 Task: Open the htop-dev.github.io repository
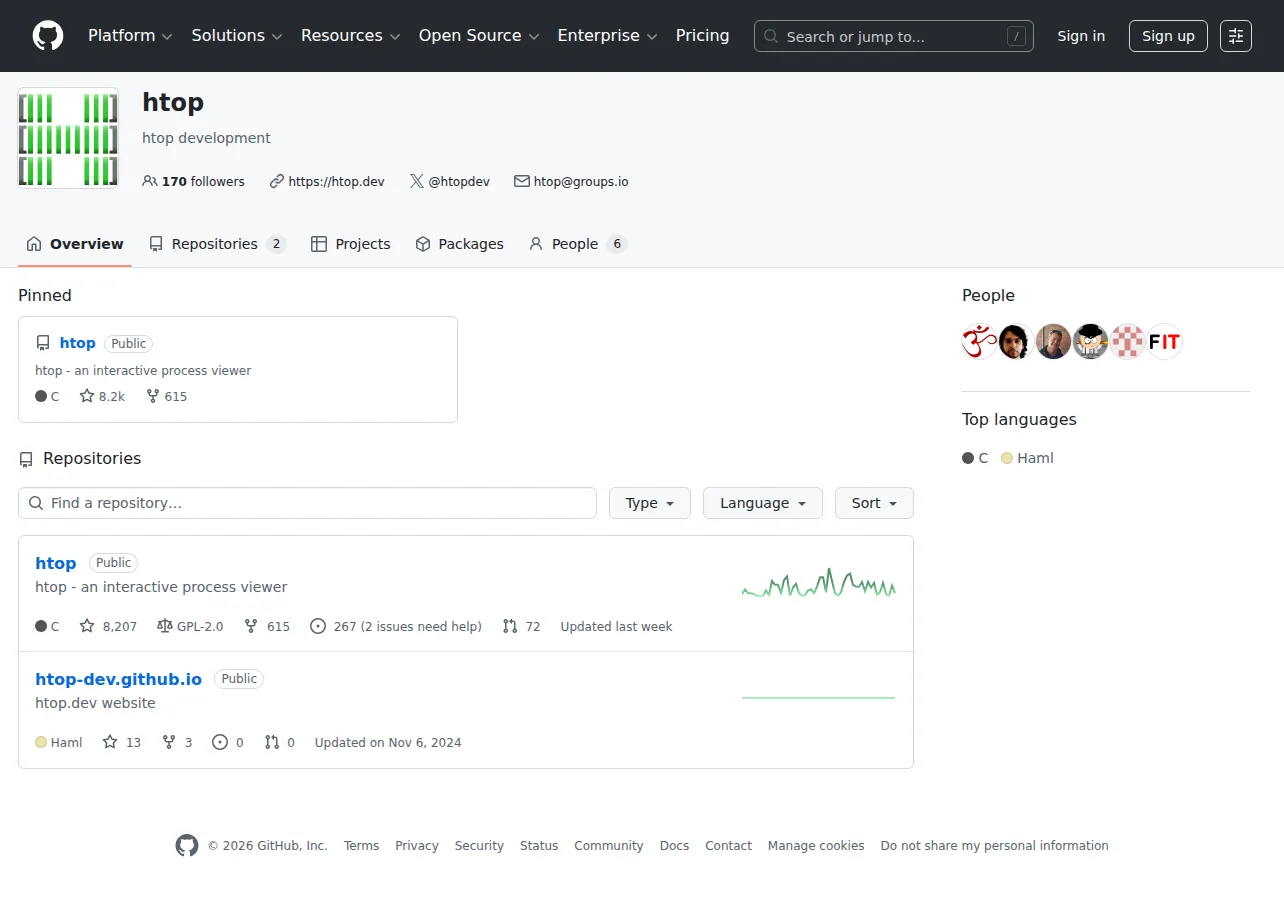pos(119,679)
